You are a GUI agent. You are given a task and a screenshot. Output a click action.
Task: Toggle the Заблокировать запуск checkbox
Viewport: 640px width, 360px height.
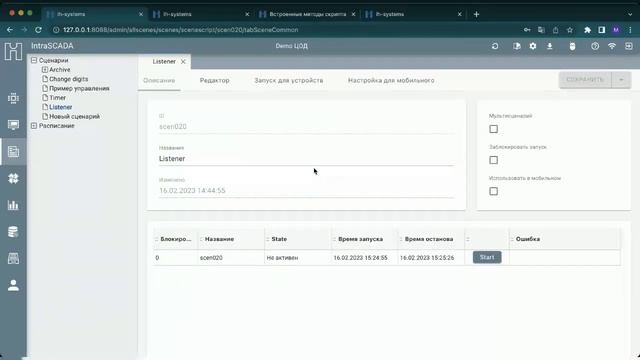[493, 160]
